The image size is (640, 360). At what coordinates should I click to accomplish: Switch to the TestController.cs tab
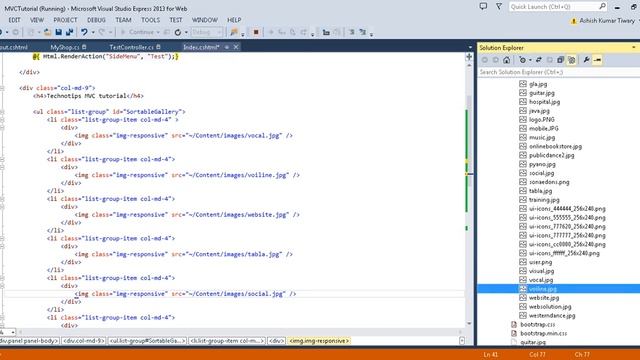[x=131, y=47]
